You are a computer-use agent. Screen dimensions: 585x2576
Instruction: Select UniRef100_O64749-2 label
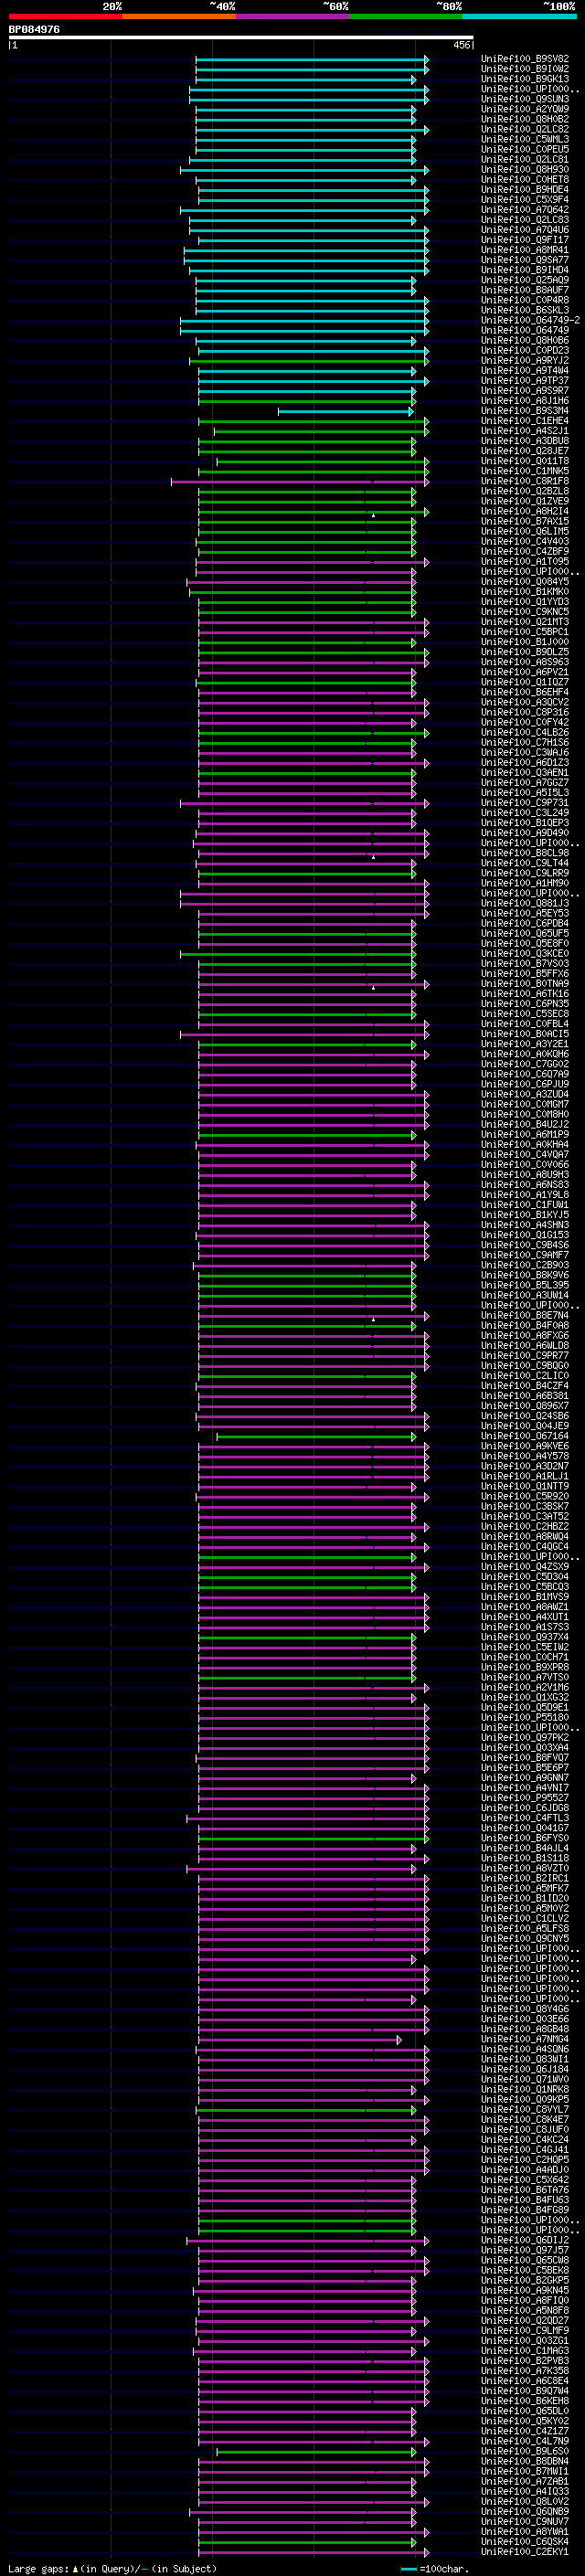[x=530, y=320]
